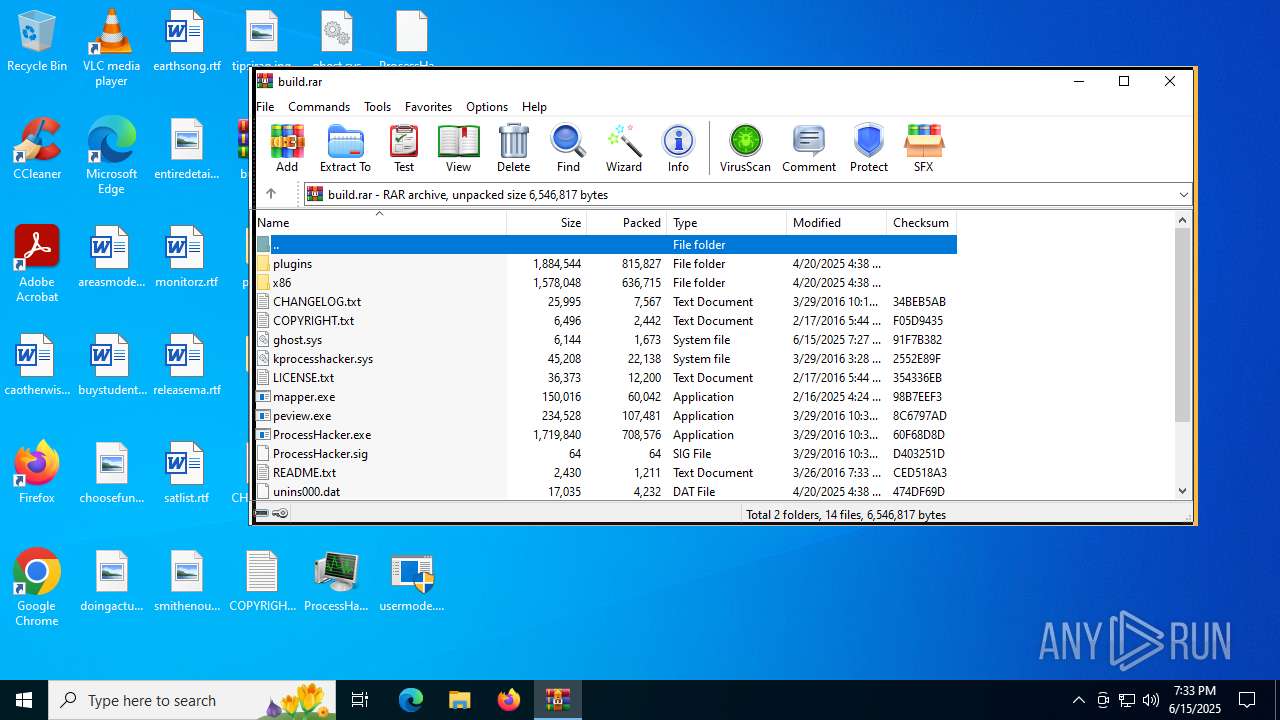Click the Find toolbar icon

pyautogui.click(x=568, y=148)
